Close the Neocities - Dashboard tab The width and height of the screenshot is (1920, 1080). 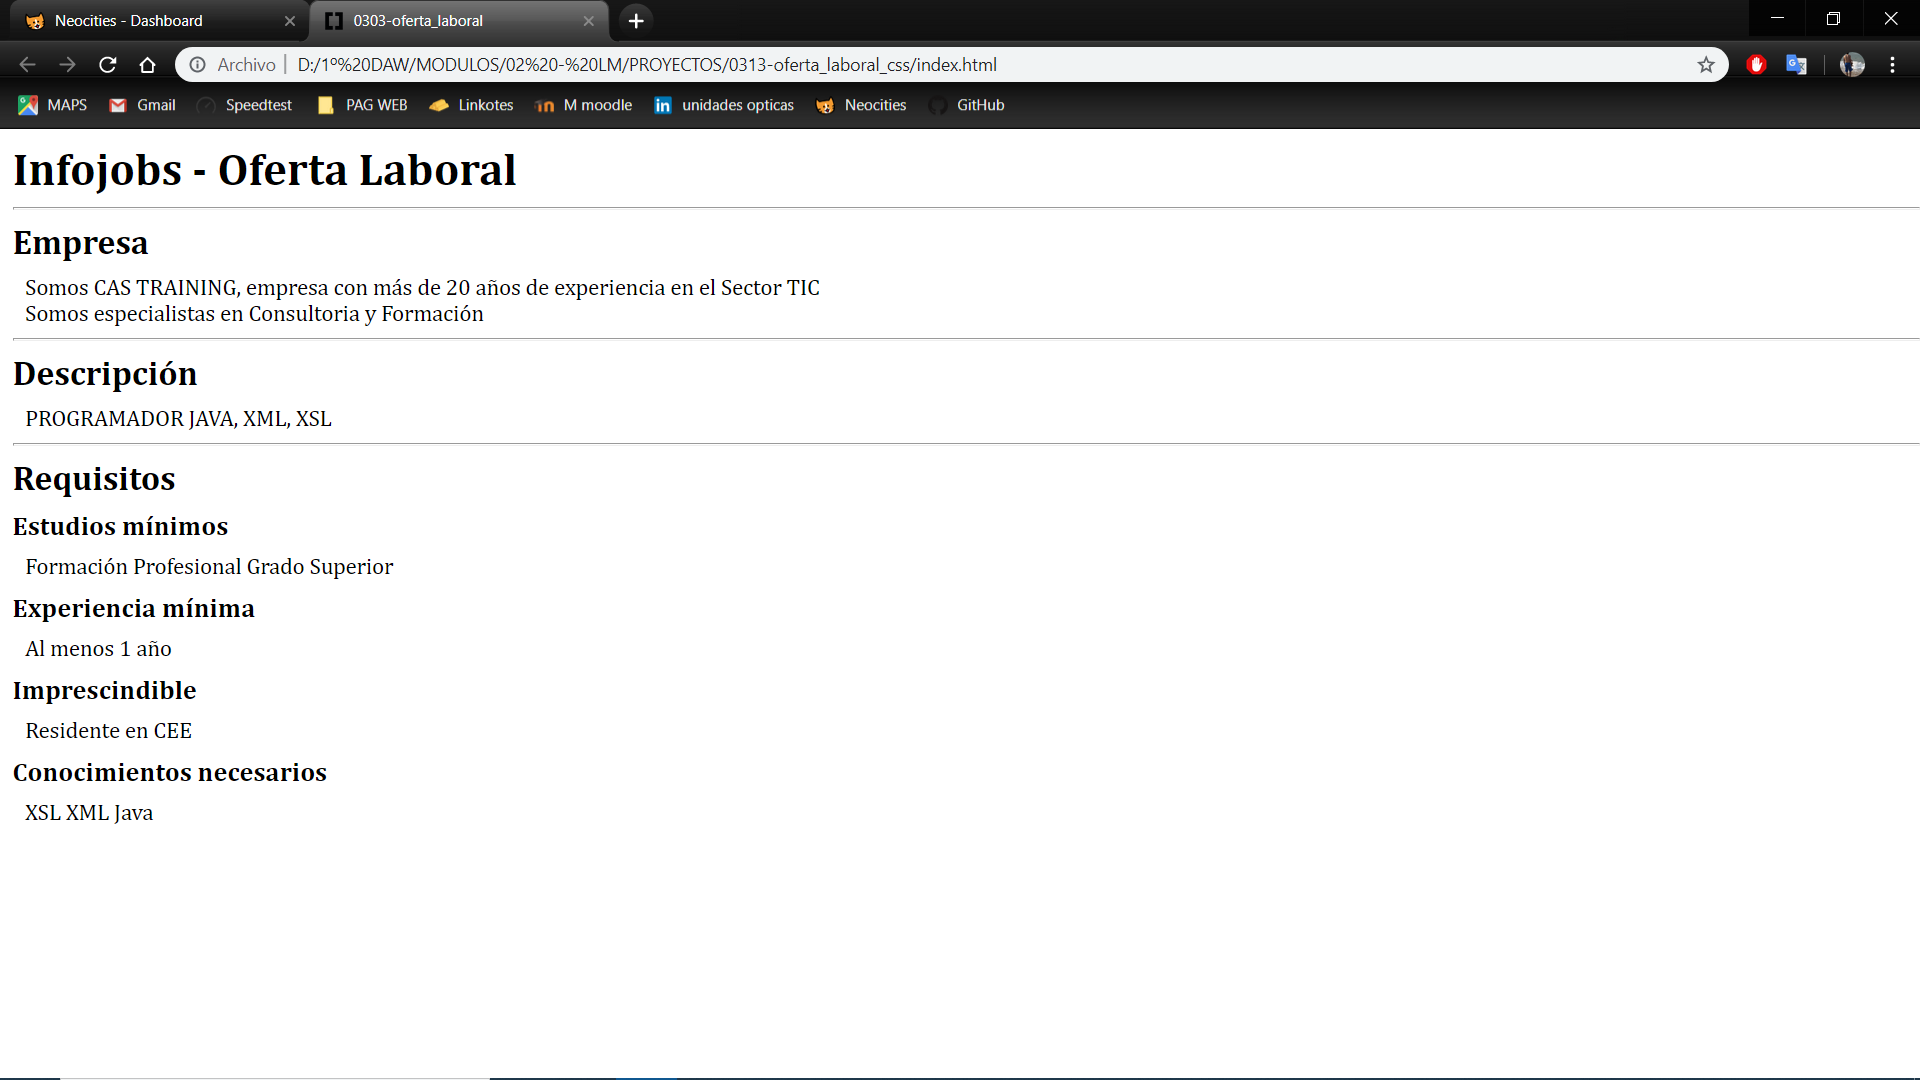coord(290,21)
